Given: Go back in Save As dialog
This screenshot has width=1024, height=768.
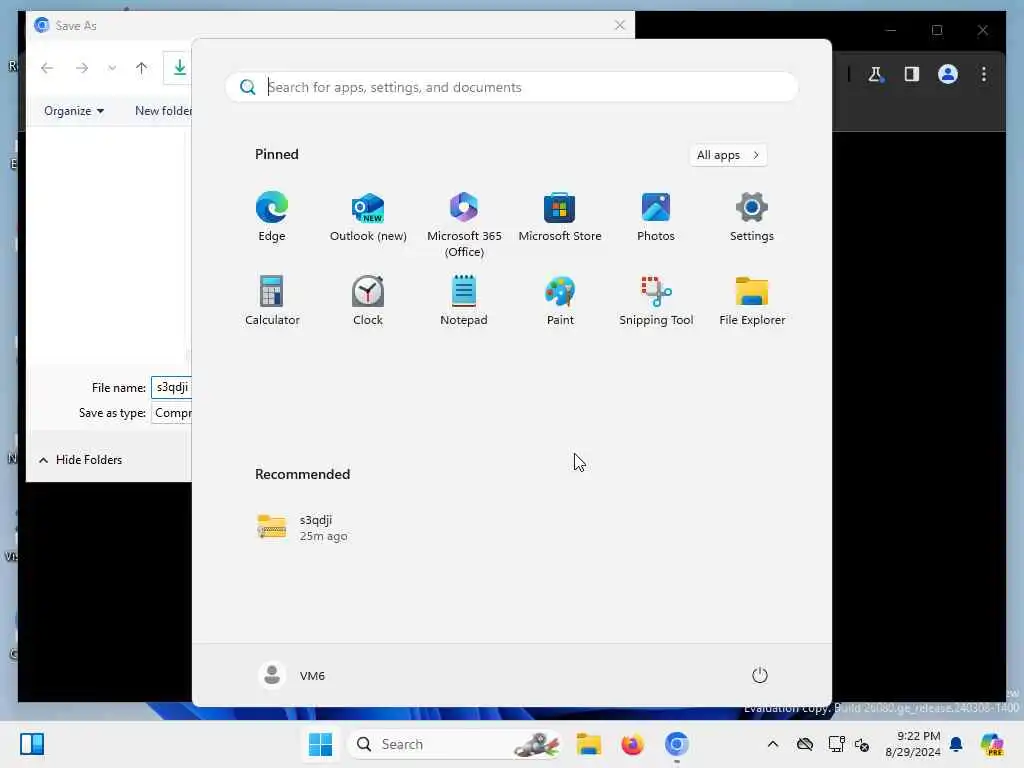Looking at the screenshot, I should 47,68.
